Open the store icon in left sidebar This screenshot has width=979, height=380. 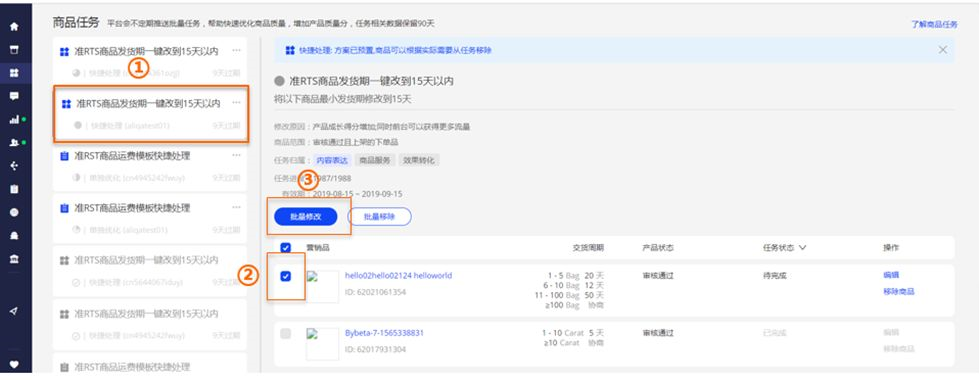(x=14, y=50)
